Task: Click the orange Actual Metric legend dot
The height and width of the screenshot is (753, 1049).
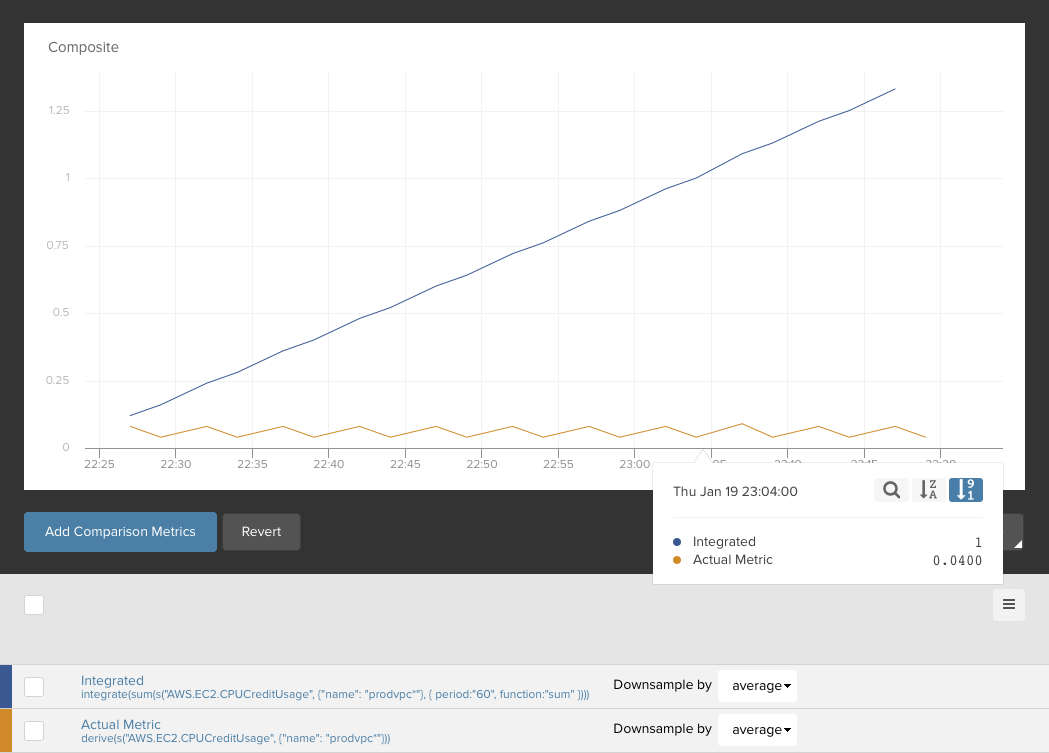Action: [x=677, y=560]
